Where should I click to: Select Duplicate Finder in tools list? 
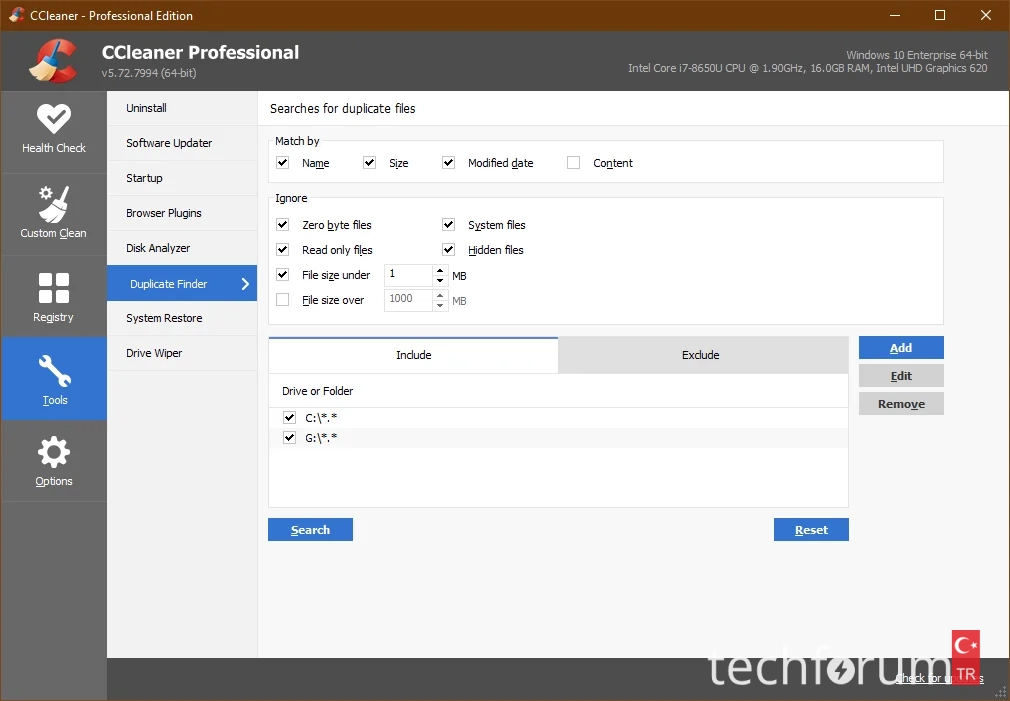[x=182, y=283]
